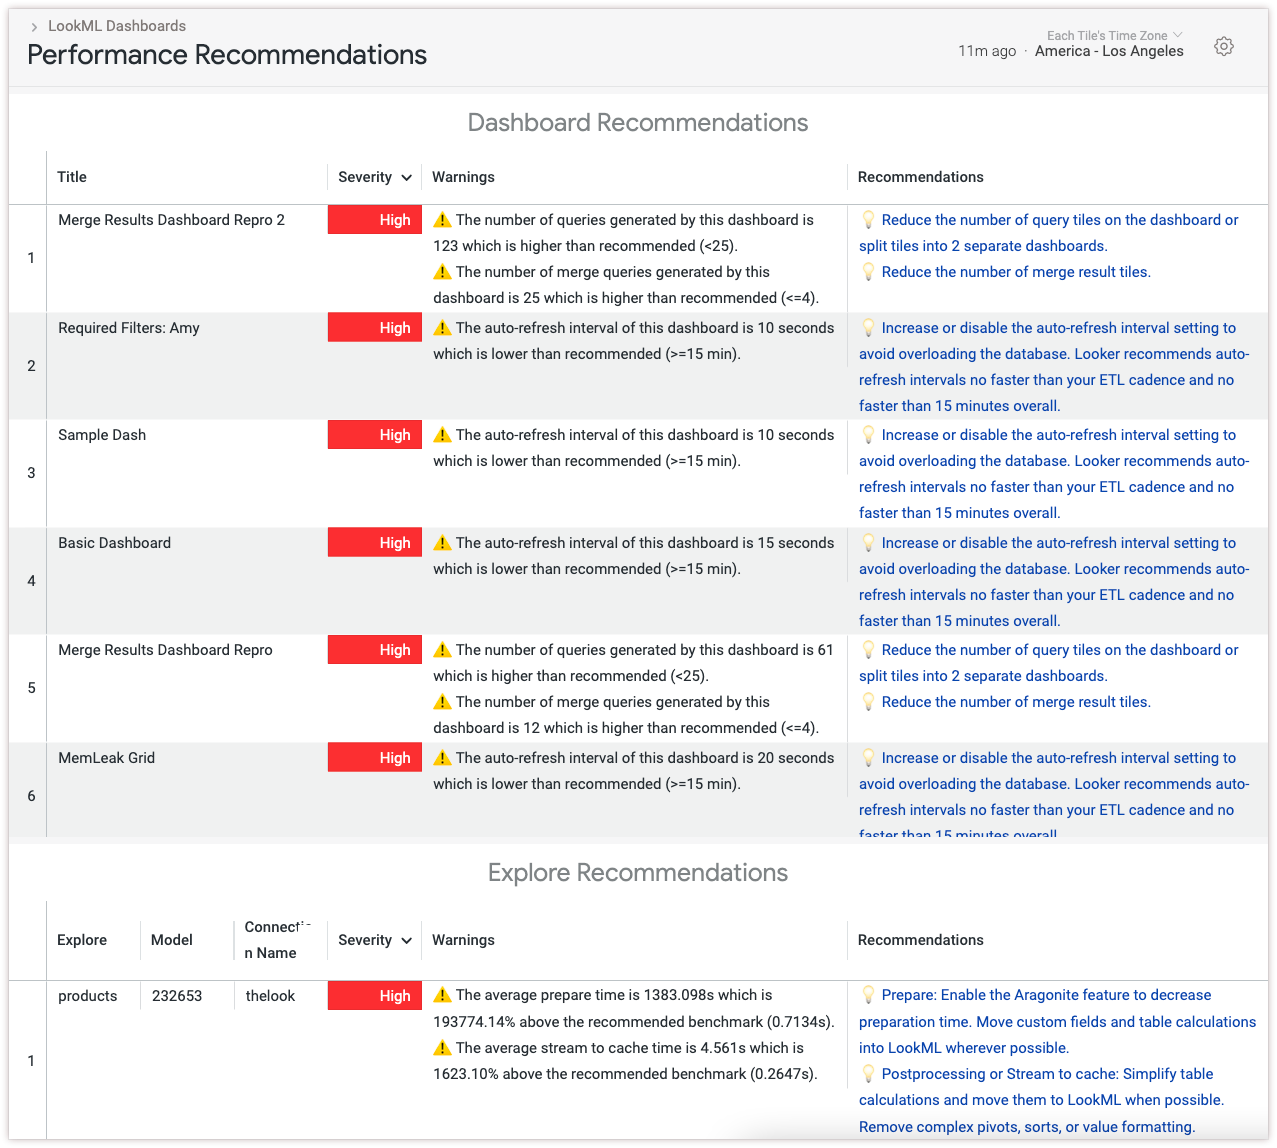Open the dashboard settings gear icon
Screen dimensions: 1277x1148
point(1223,47)
